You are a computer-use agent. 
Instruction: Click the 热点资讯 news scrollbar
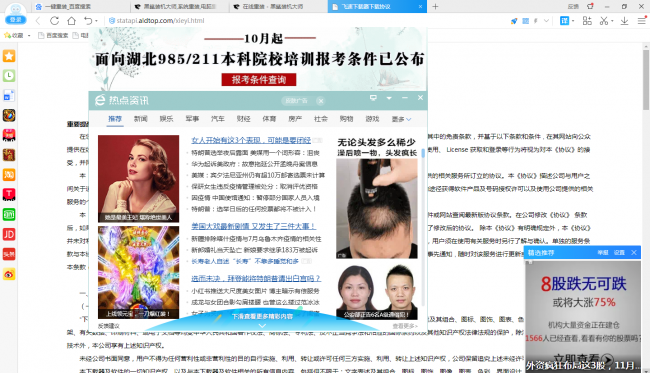coord(423,153)
